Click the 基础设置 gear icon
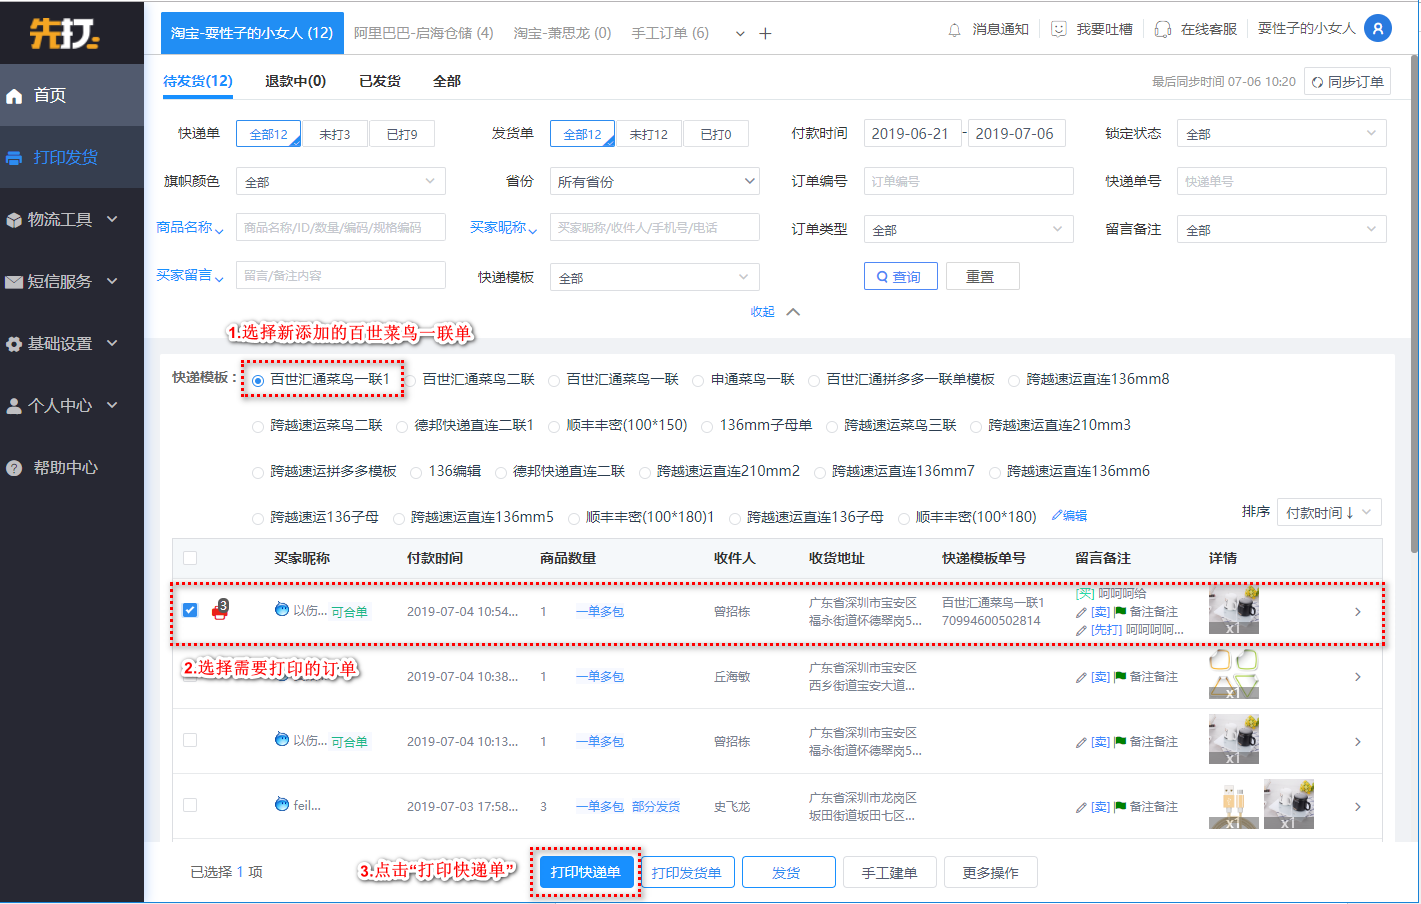 pos(14,344)
